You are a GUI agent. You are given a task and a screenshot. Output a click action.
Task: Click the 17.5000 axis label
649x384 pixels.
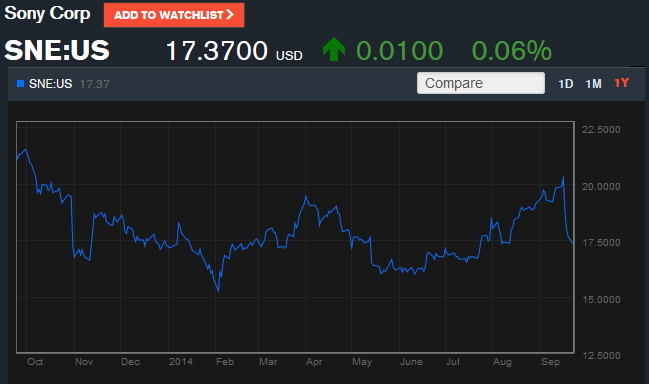click(601, 242)
